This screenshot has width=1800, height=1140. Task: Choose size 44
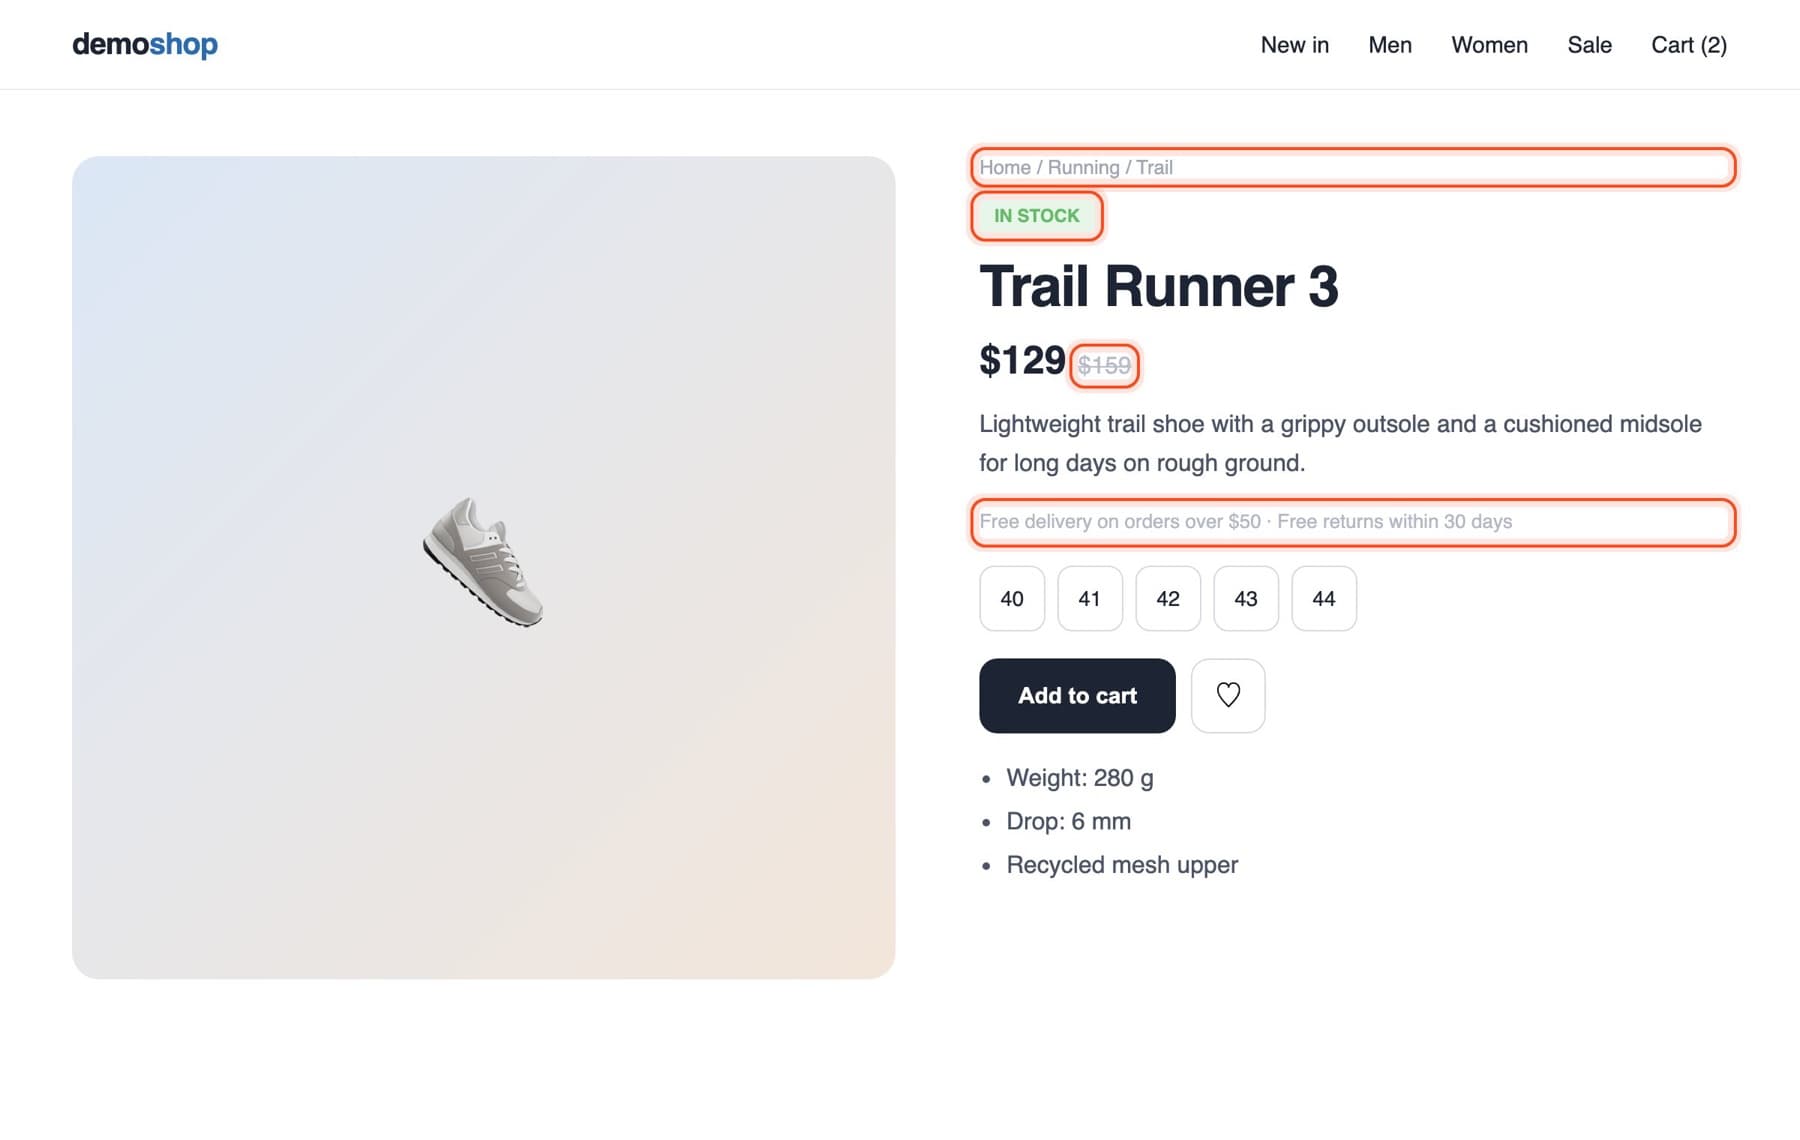[x=1324, y=598]
